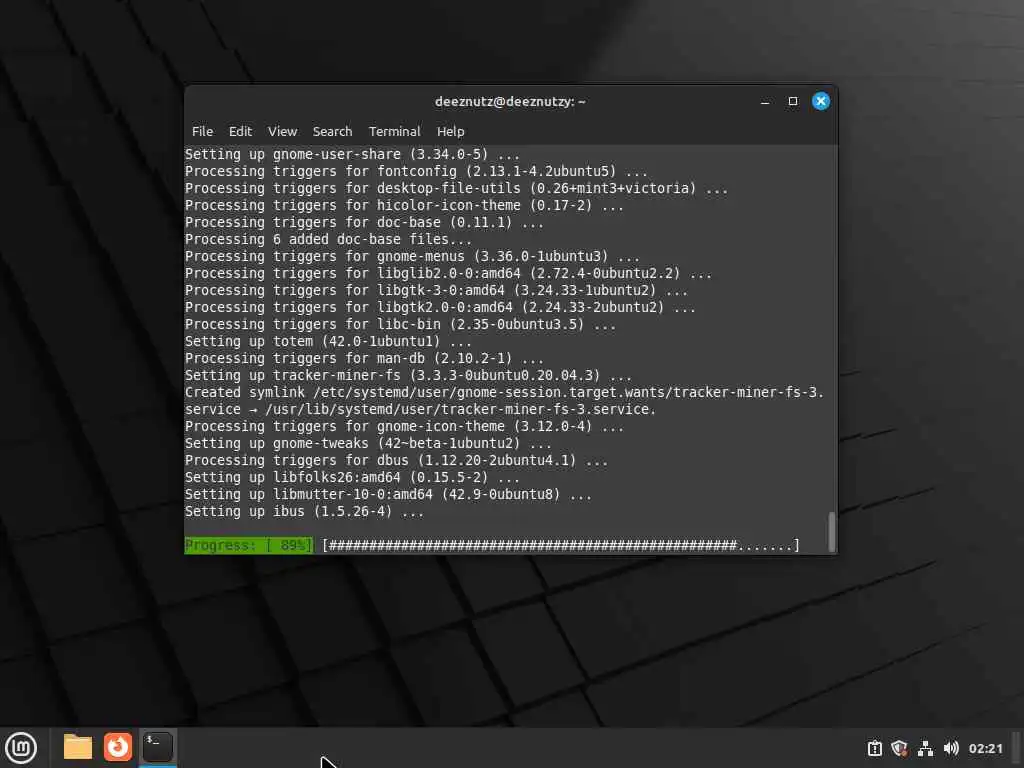Viewport: 1024px width, 768px height.
Task: Launch the file manager from the panel
Action: (77, 747)
